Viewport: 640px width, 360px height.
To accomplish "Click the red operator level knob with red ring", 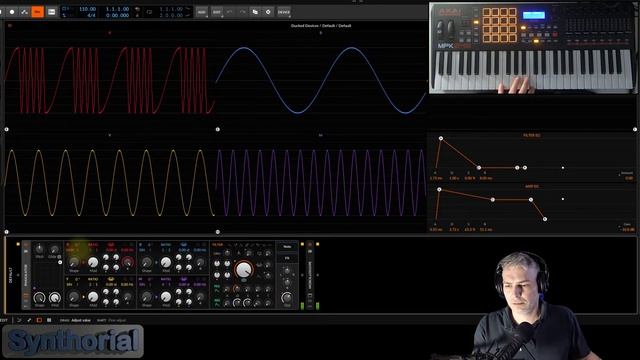I will 127,262.
